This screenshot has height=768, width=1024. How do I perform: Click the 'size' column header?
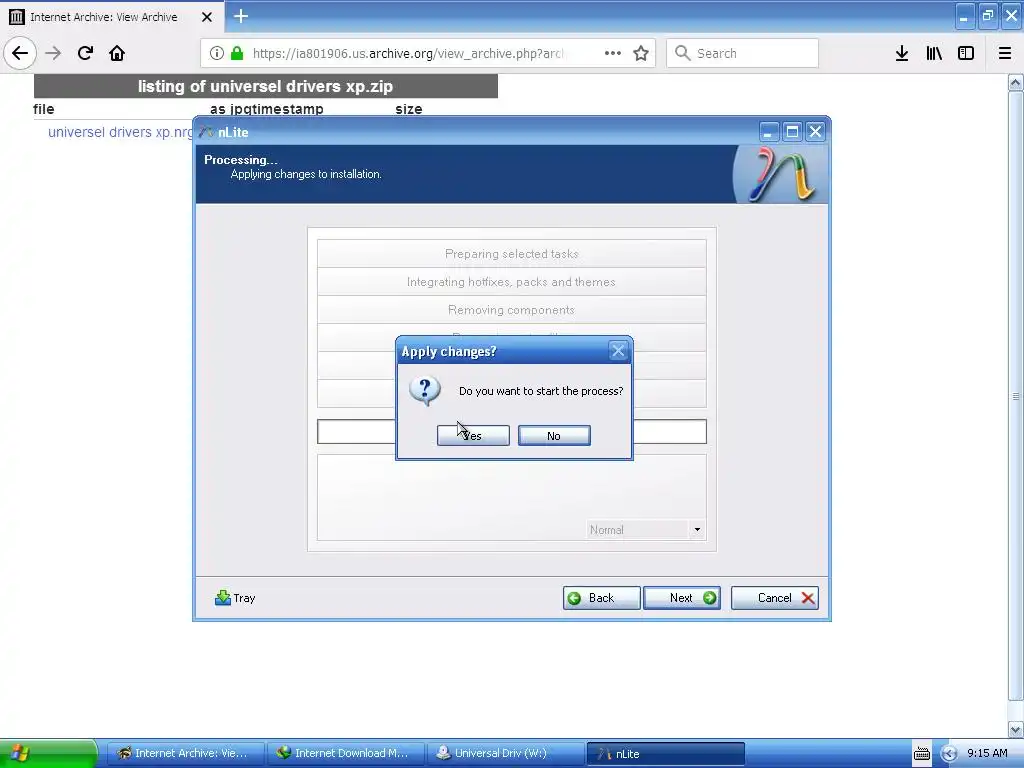(x=409, y=109)
